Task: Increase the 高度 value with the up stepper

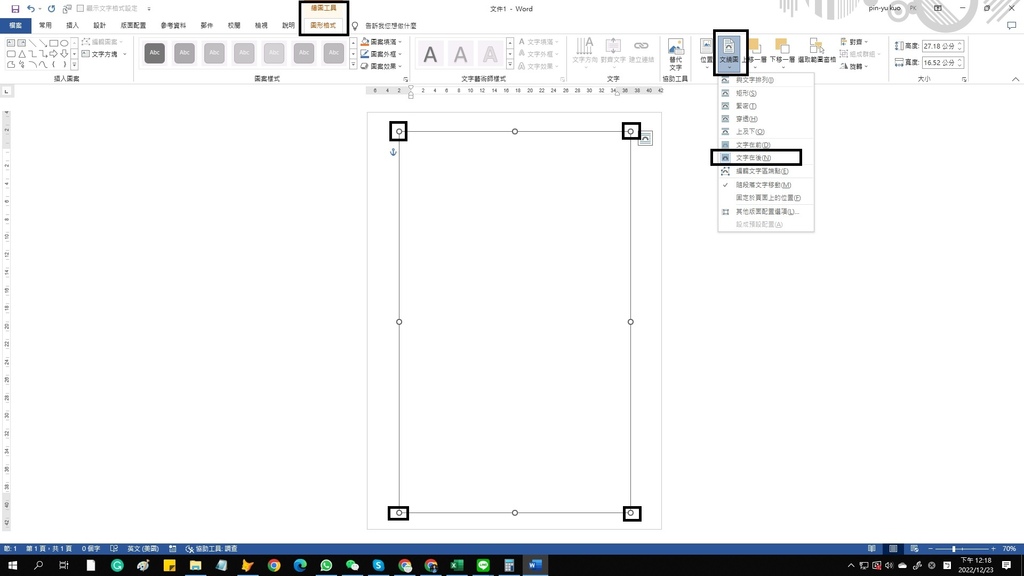Action: (x=960, y=44)
